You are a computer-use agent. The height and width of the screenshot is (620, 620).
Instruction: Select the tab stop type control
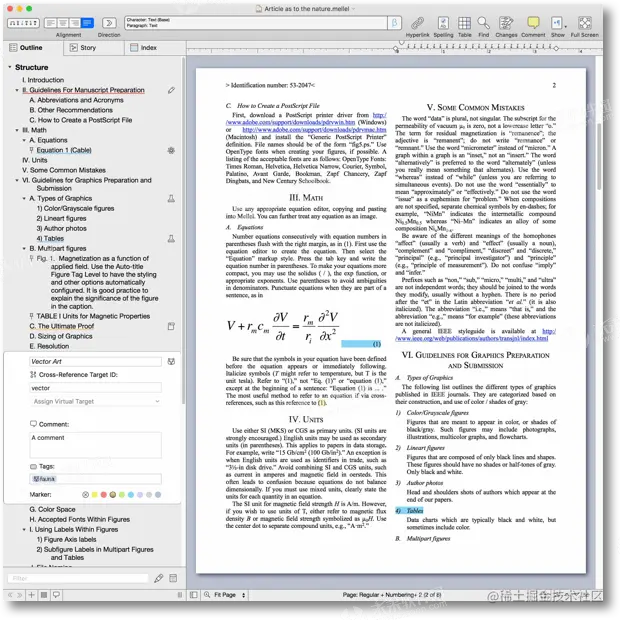click(x=23, y=23)
